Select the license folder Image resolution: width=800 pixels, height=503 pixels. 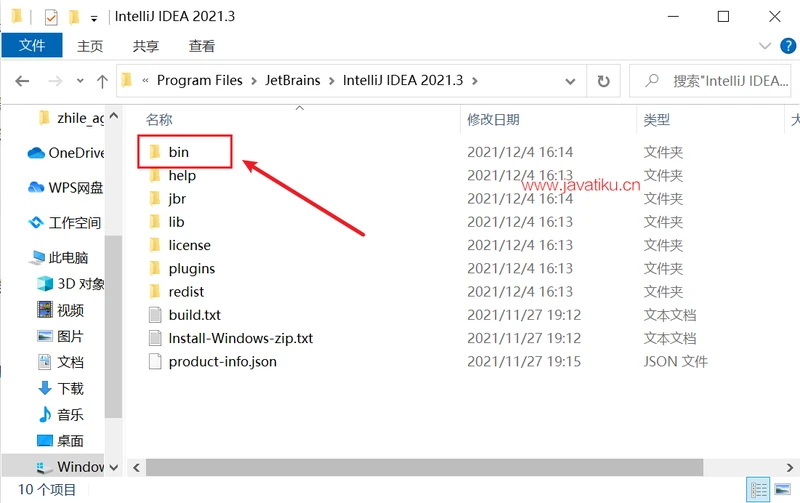coord(189,245)
